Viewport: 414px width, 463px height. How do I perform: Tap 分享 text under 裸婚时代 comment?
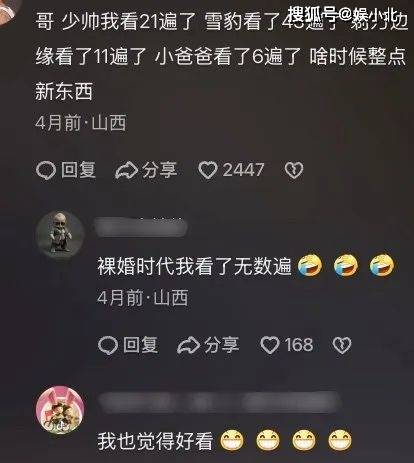(221, 344)
